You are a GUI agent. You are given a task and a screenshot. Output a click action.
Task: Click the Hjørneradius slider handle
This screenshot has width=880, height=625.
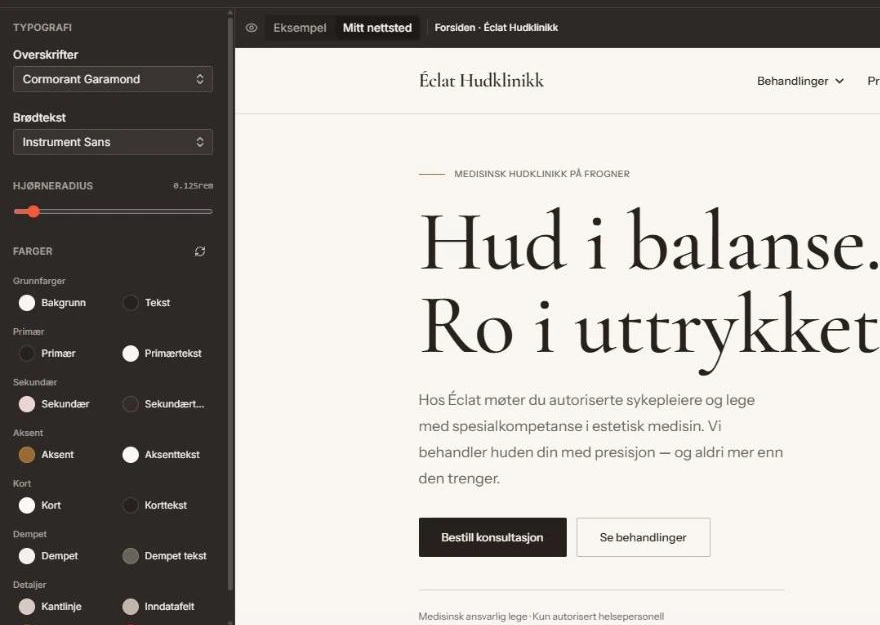click(x=34, y=212)
